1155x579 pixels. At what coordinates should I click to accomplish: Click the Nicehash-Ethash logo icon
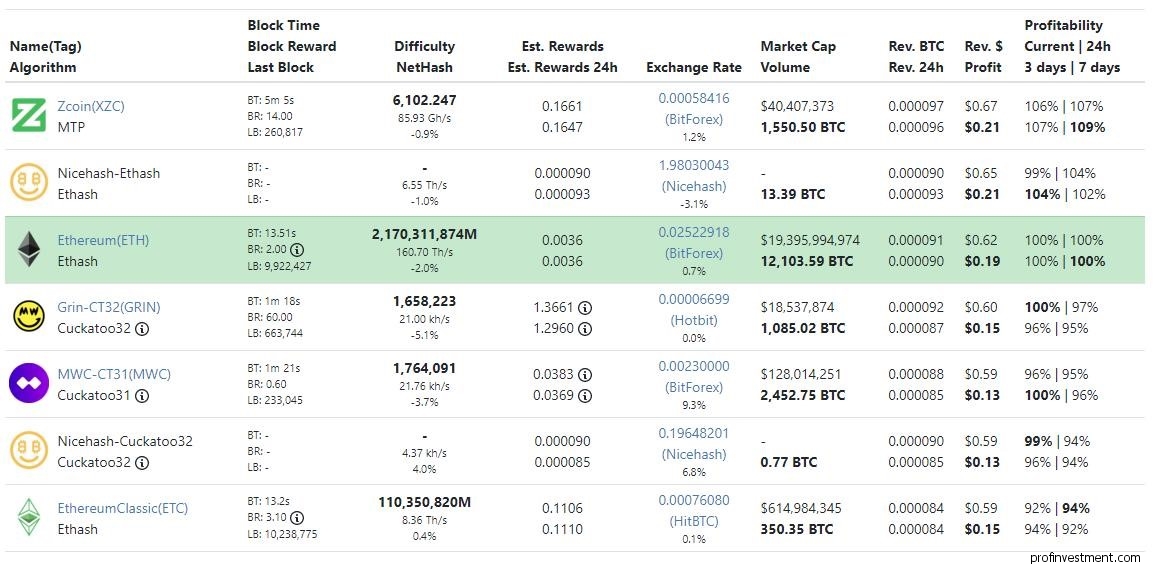click(x=29, y=183)
